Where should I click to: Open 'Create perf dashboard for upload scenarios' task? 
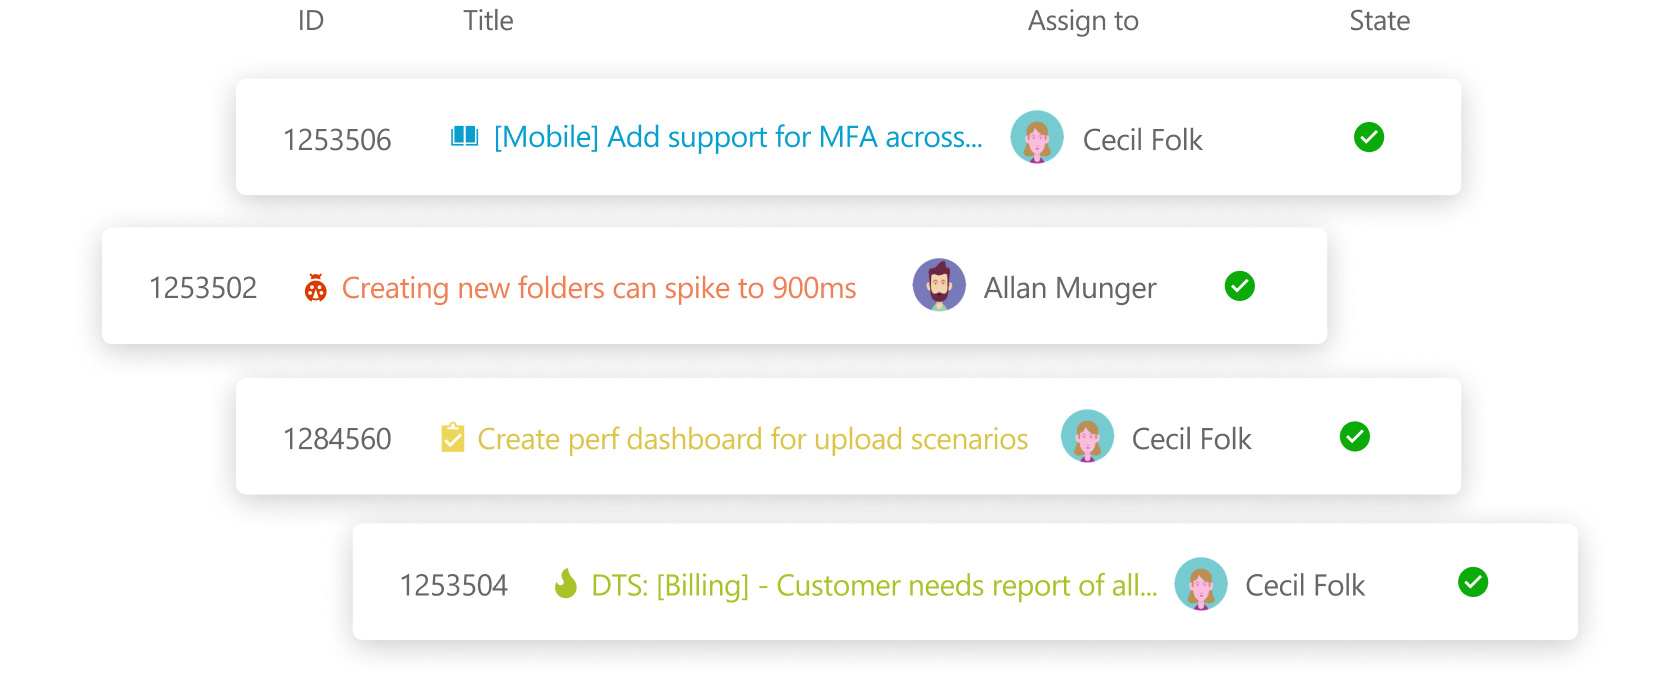point(753,439)
